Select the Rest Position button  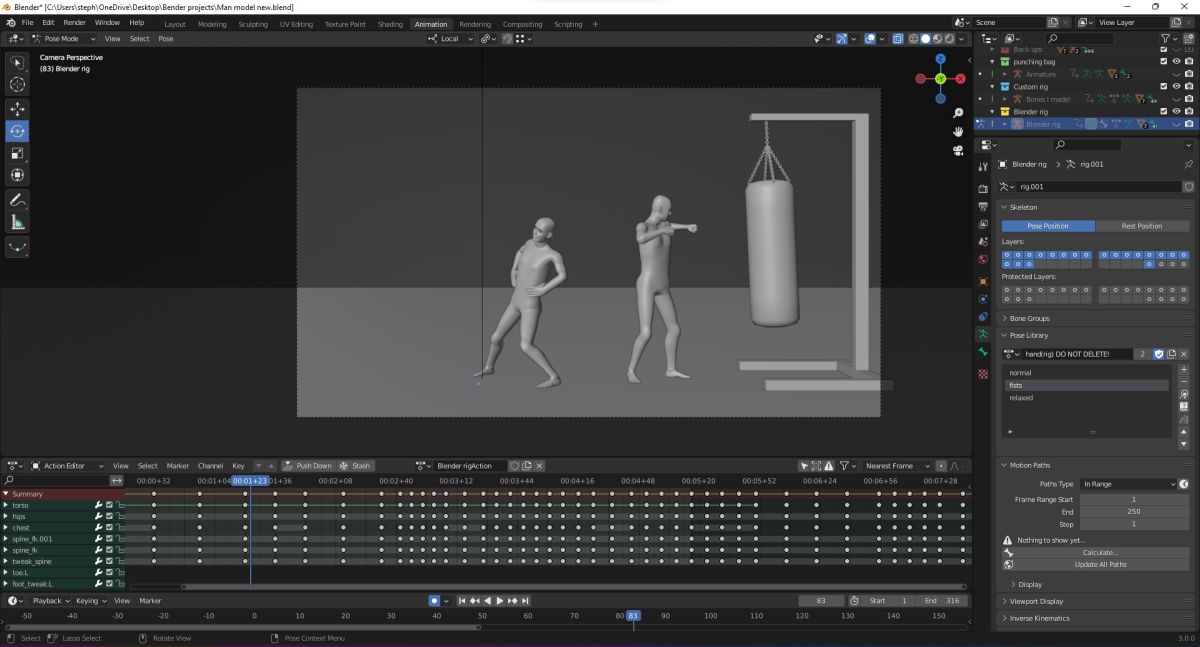[x=1142, y=226]
